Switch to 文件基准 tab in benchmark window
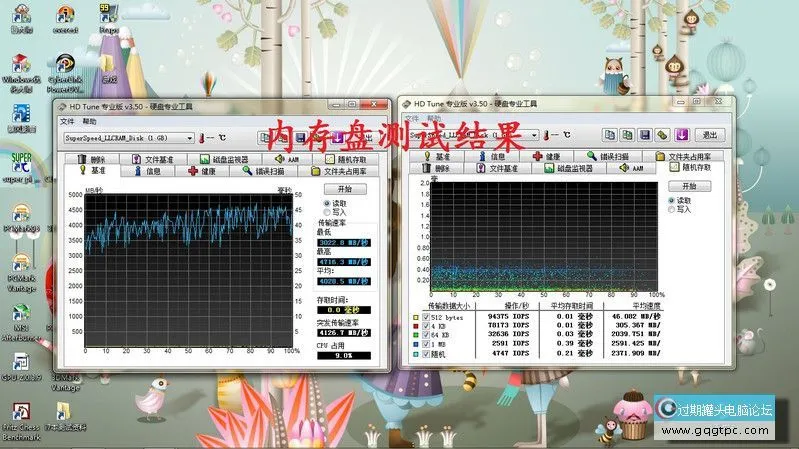This screenshot has height=449, width=799. (x=153, y=160)
